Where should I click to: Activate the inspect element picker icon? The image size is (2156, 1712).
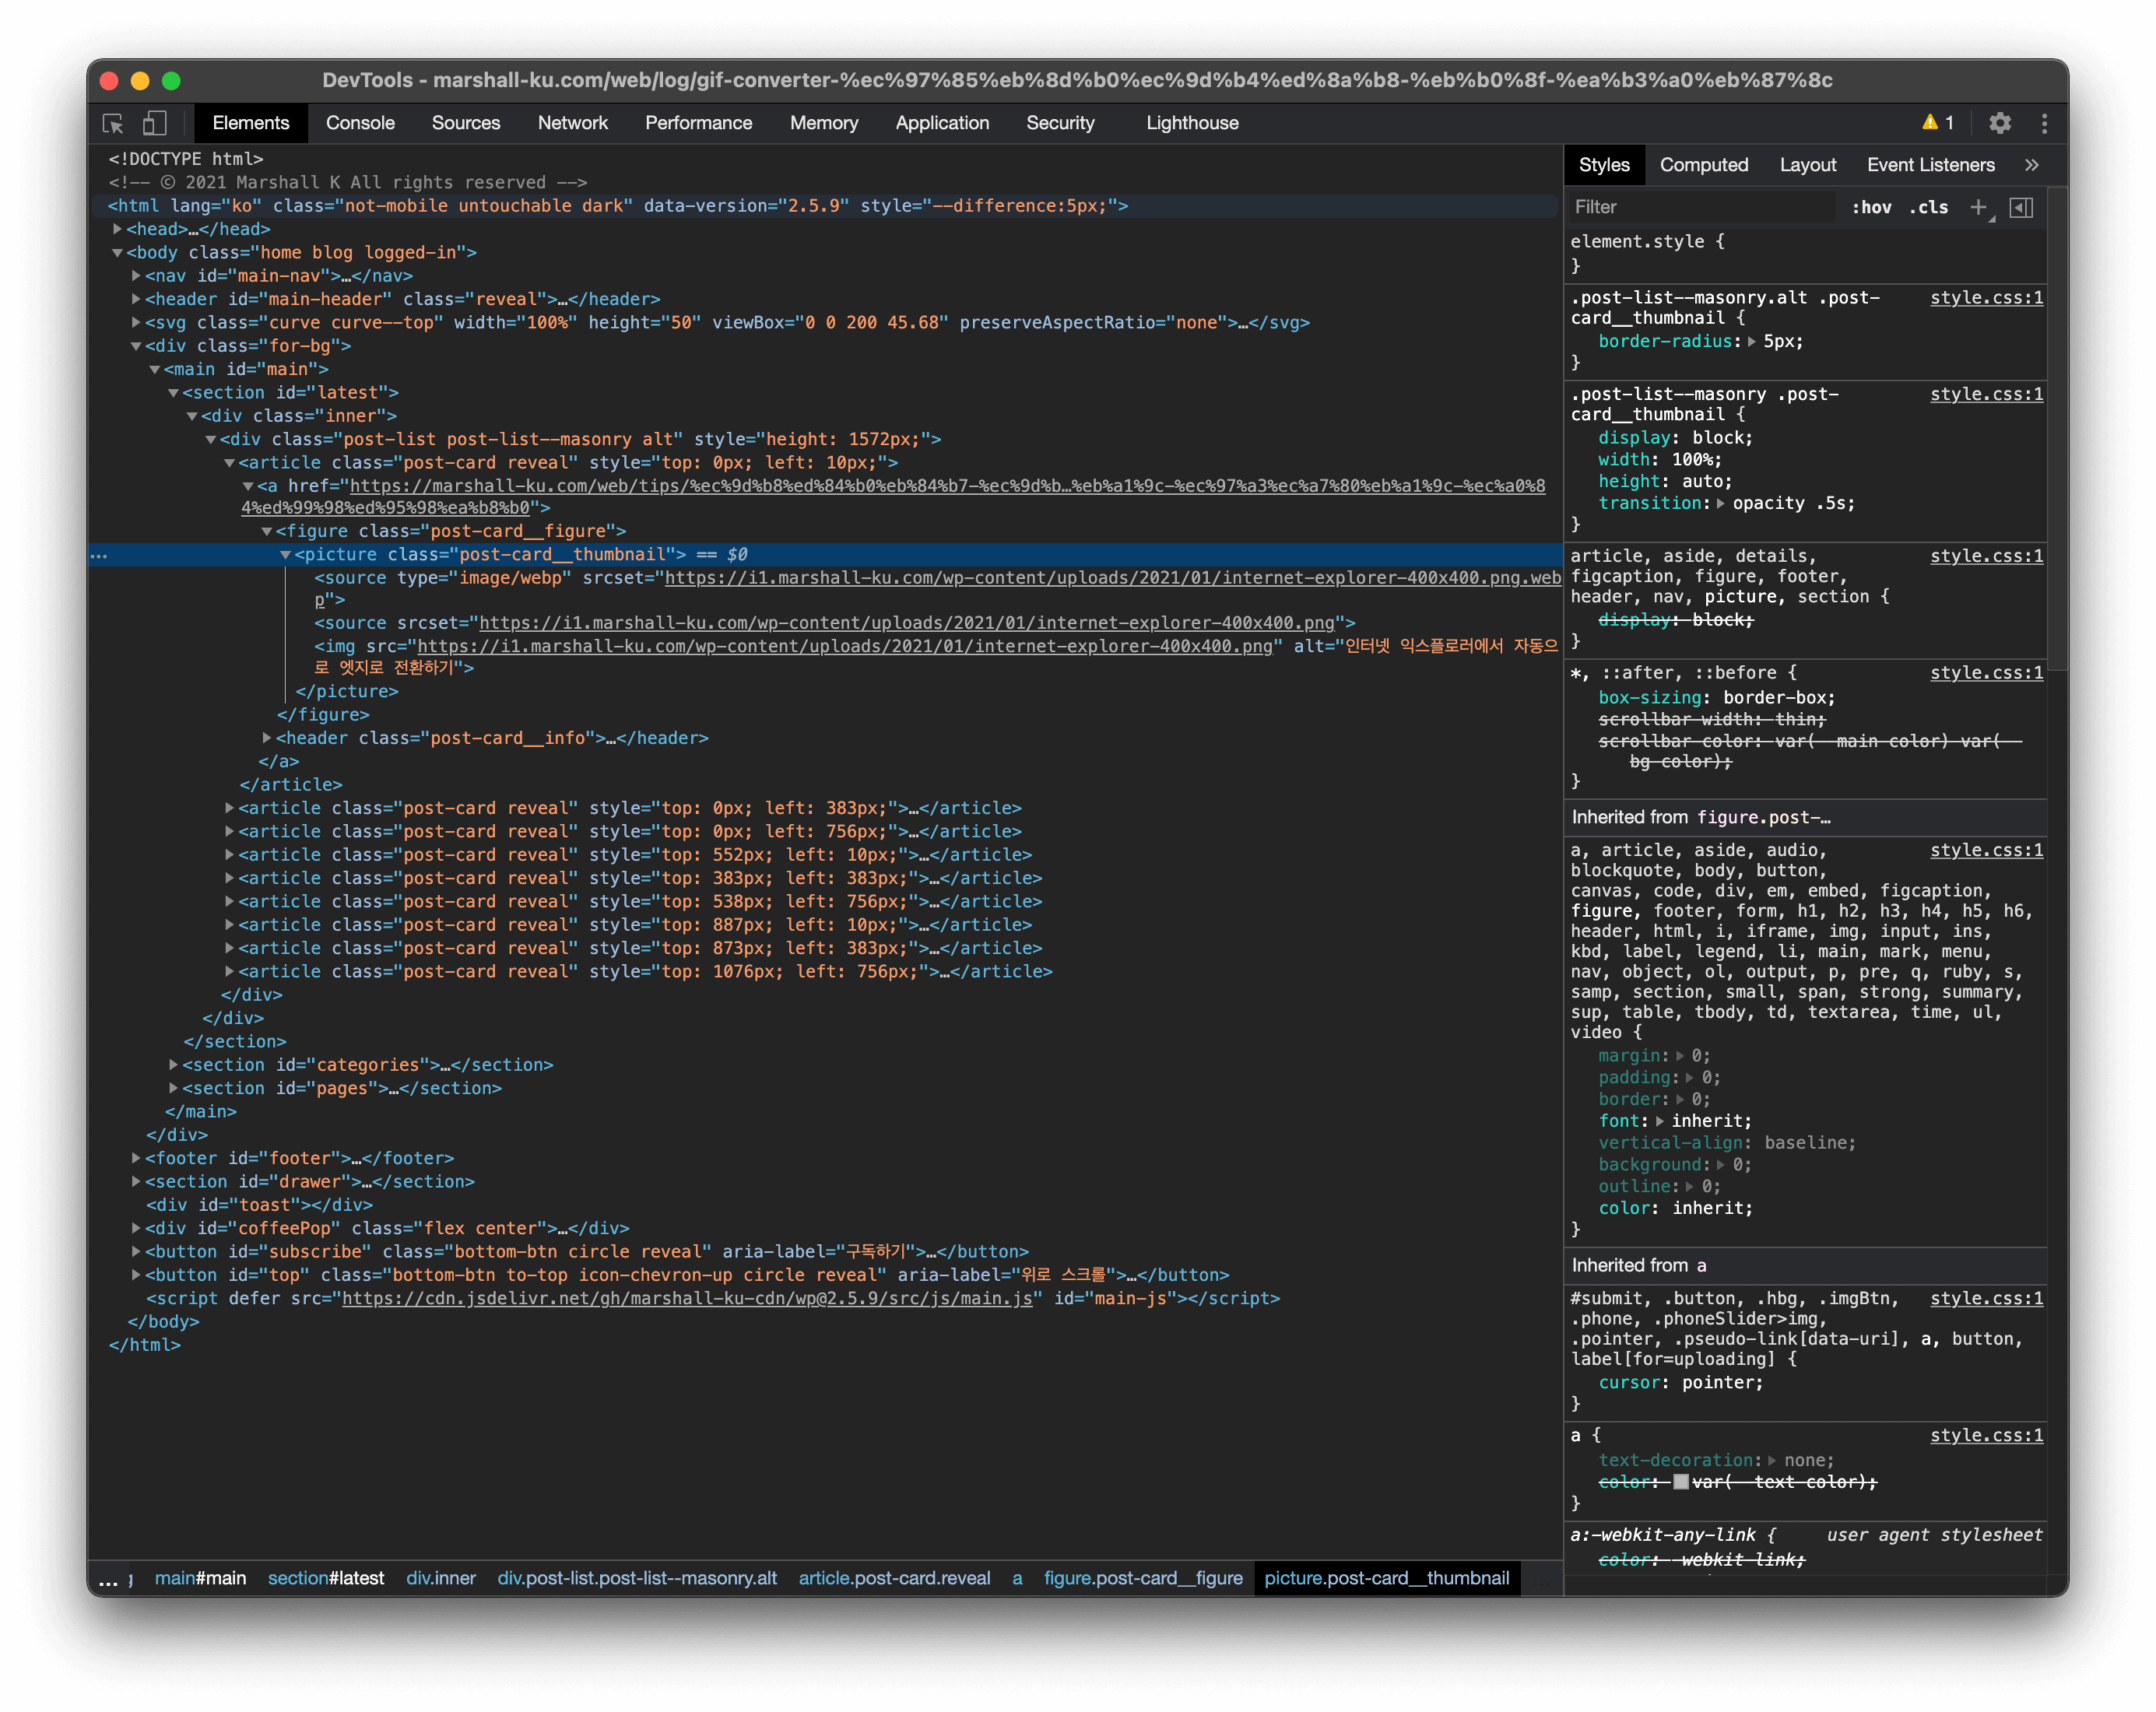point(113,123)
